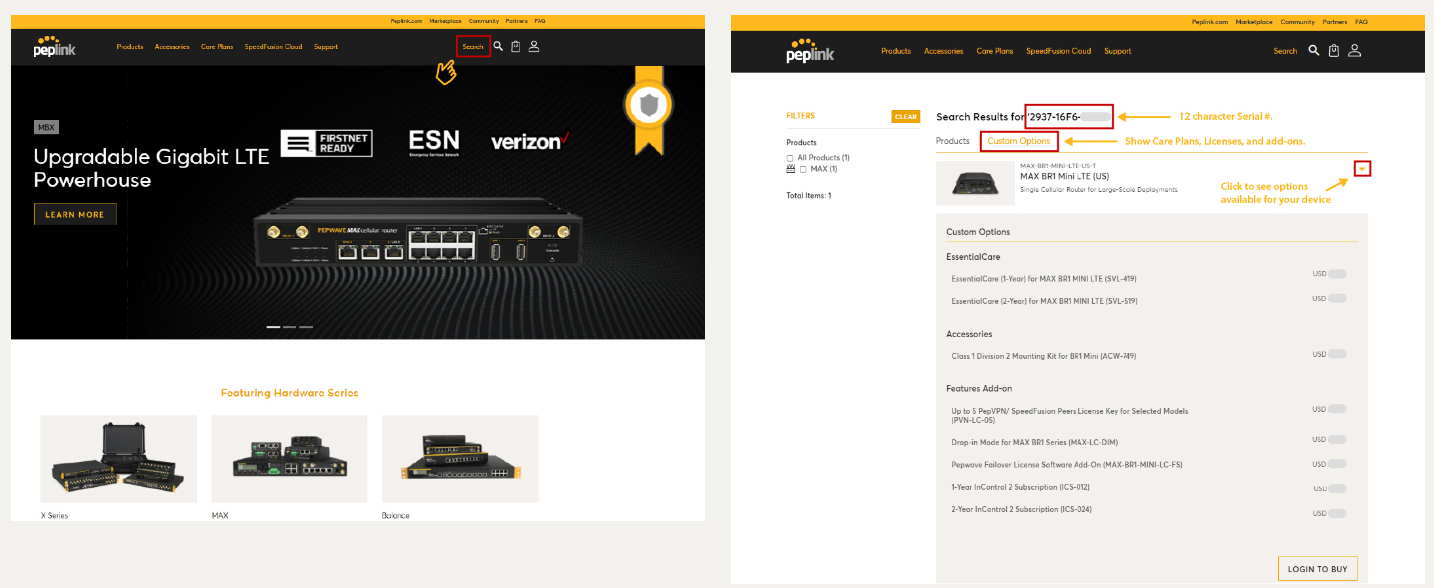This screenshot has height=588, width=1434.
Task: Open SpeedFusion Cloud menu in left screenshot
Action: tap(273, 47)
